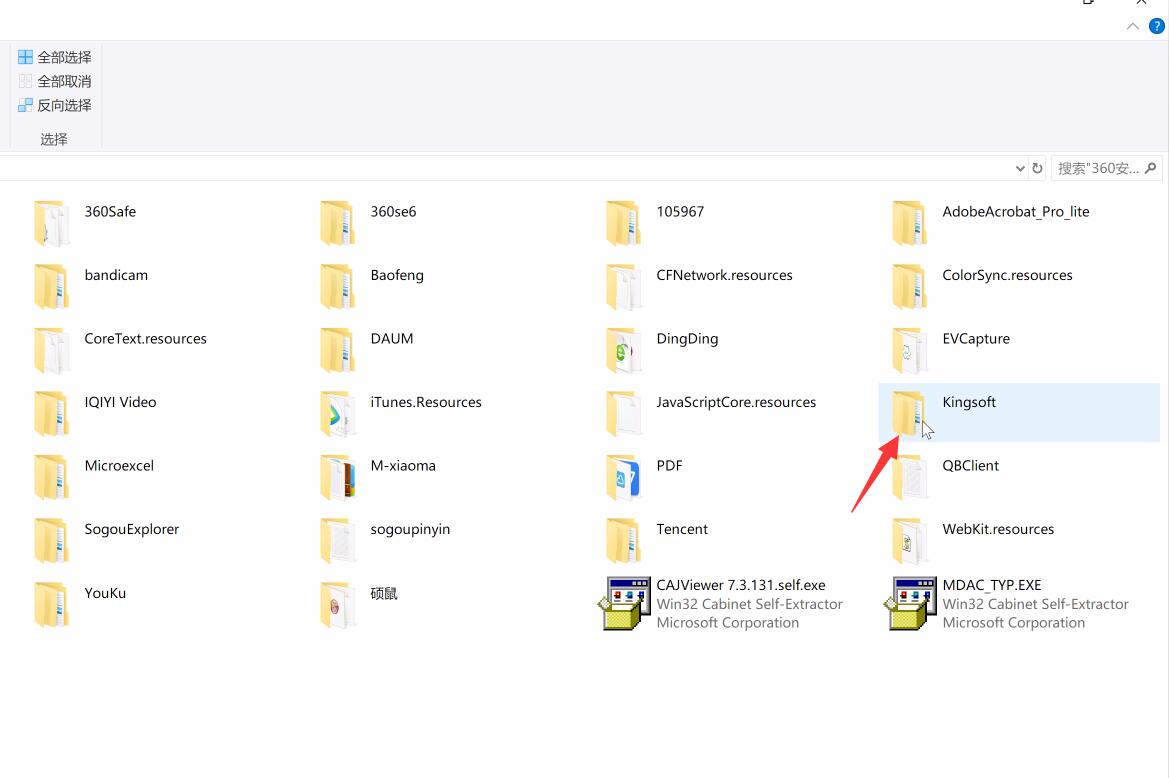Select the AdobeAcrobat_Pro_lite folder icon

click(x=910, y=223)
